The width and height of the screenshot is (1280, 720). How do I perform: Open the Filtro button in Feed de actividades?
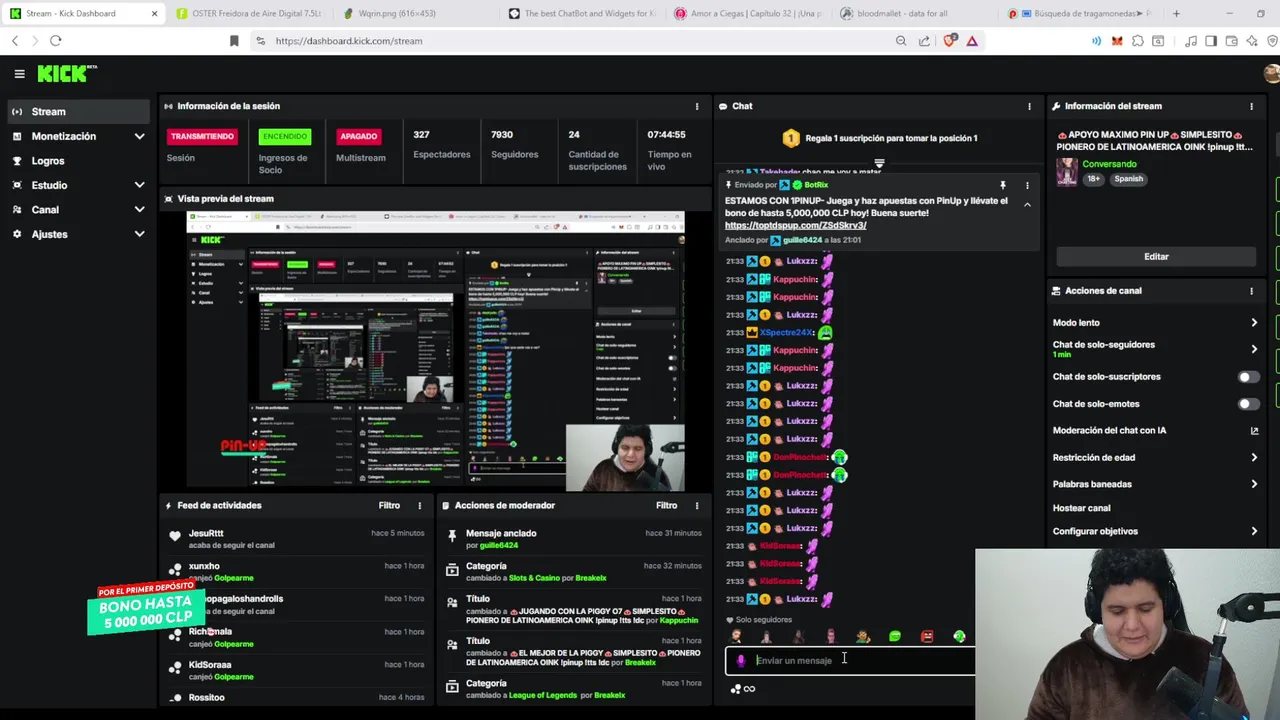tap(389, 506)
